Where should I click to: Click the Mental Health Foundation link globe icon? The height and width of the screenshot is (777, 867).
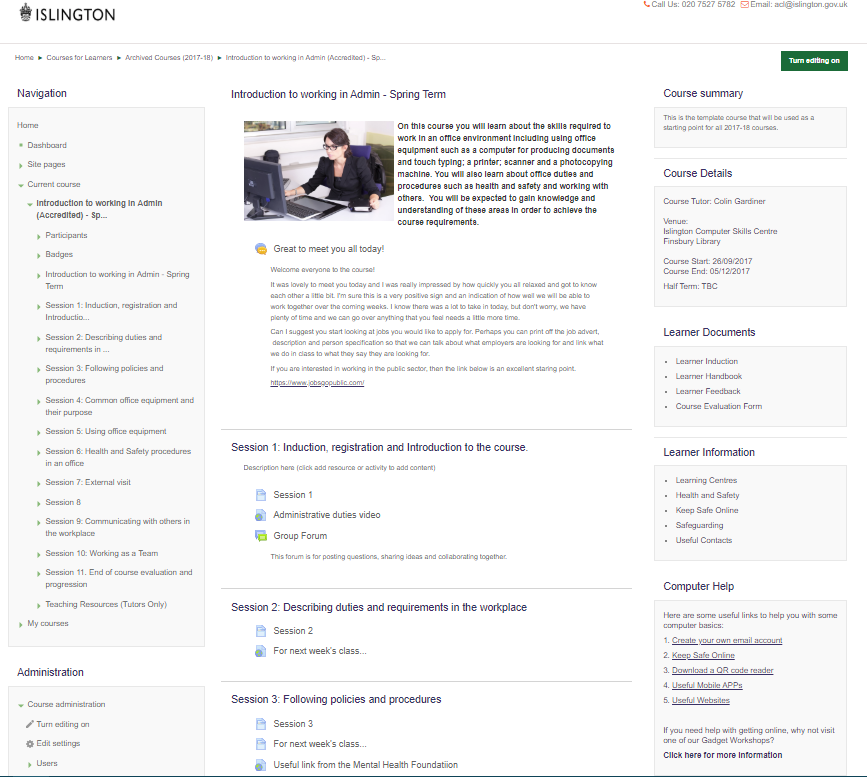260,765
